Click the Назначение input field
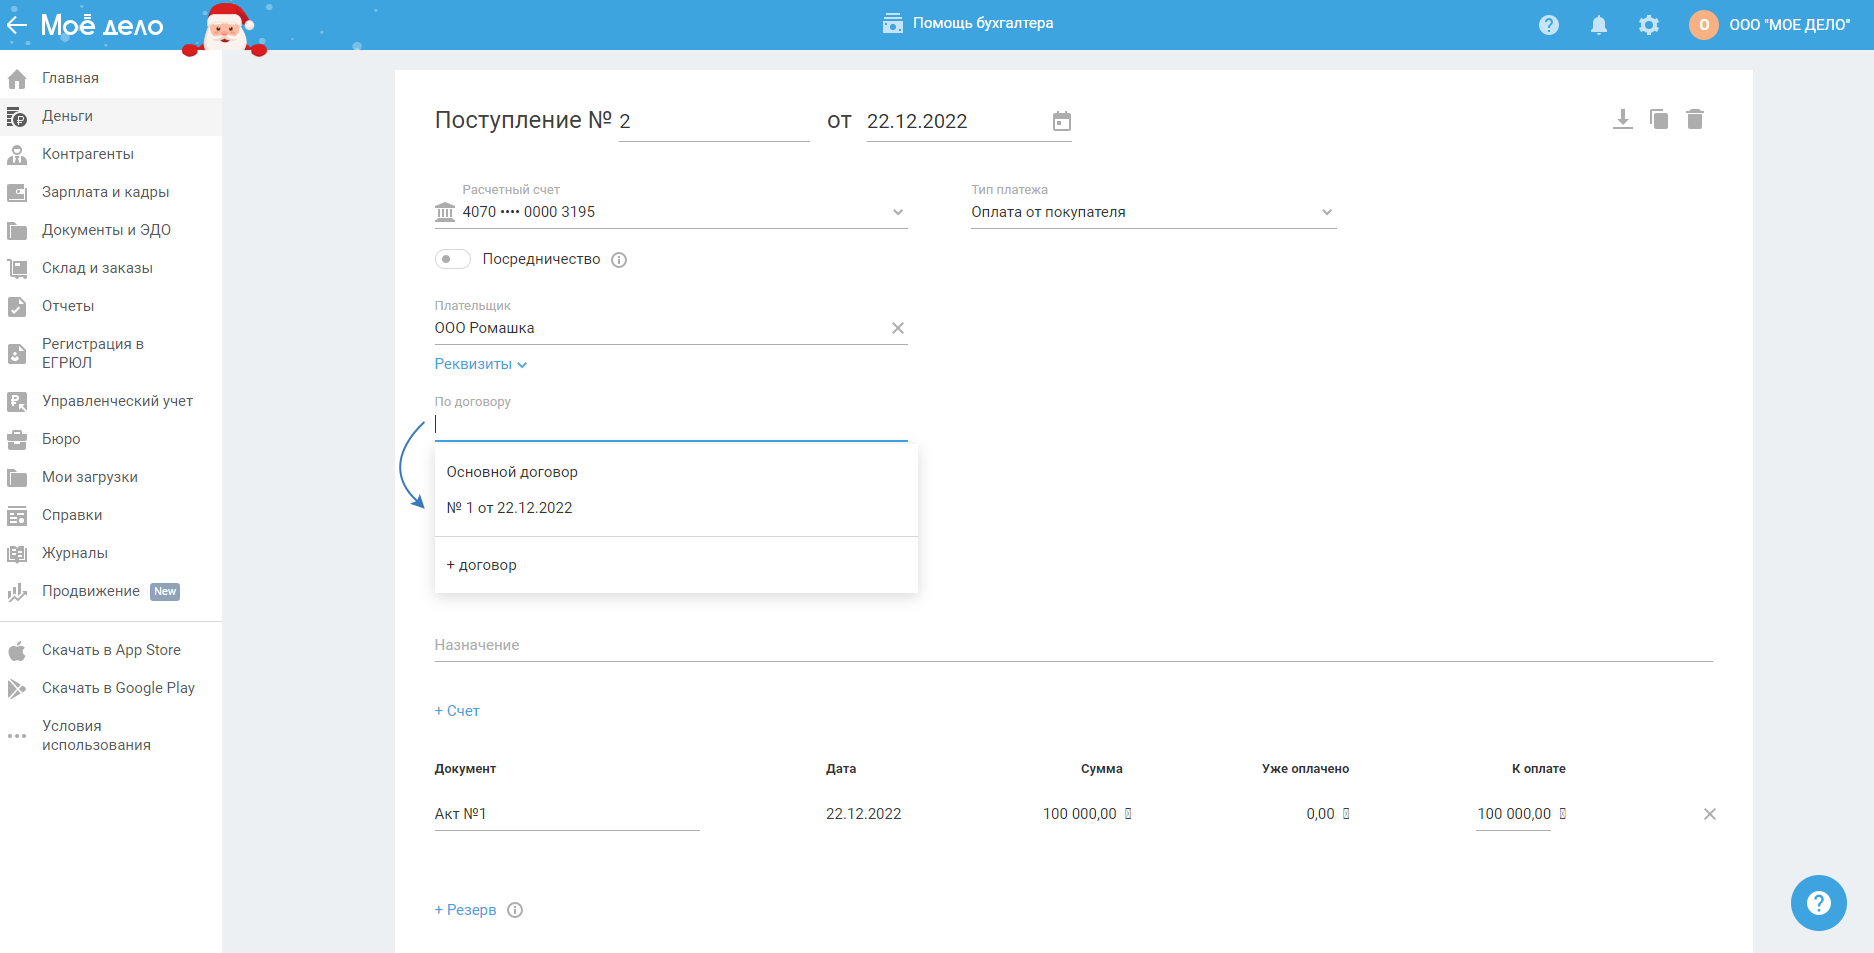This screenshot has height=953, width=1874. [x=1072, y=646]
